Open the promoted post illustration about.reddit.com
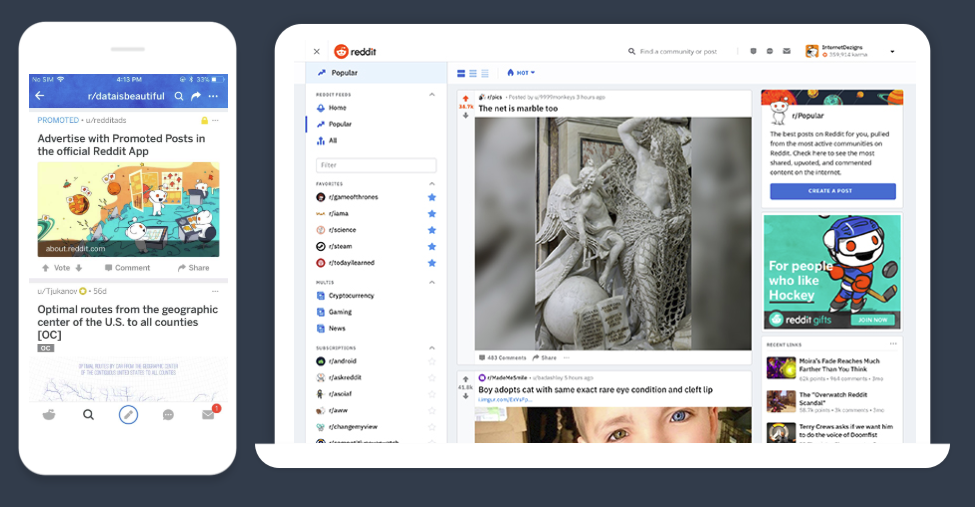Image resolution: width=975 pixels, height=507 pixels. [128, 210]
